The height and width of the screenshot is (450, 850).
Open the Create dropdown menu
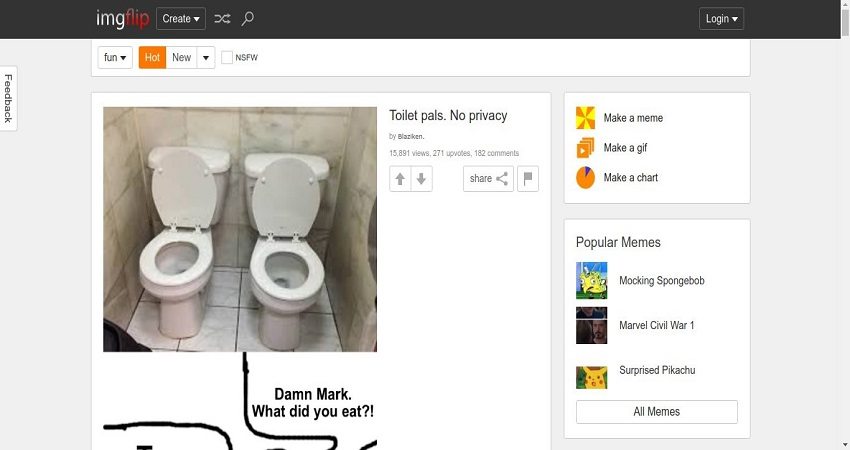[181, 18]
